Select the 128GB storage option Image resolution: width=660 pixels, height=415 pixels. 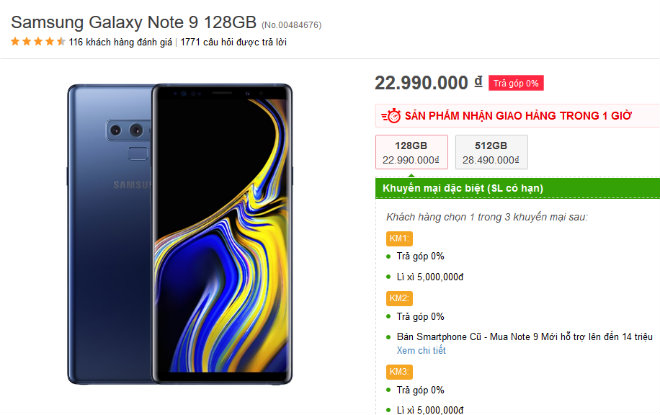click(410, 152)
